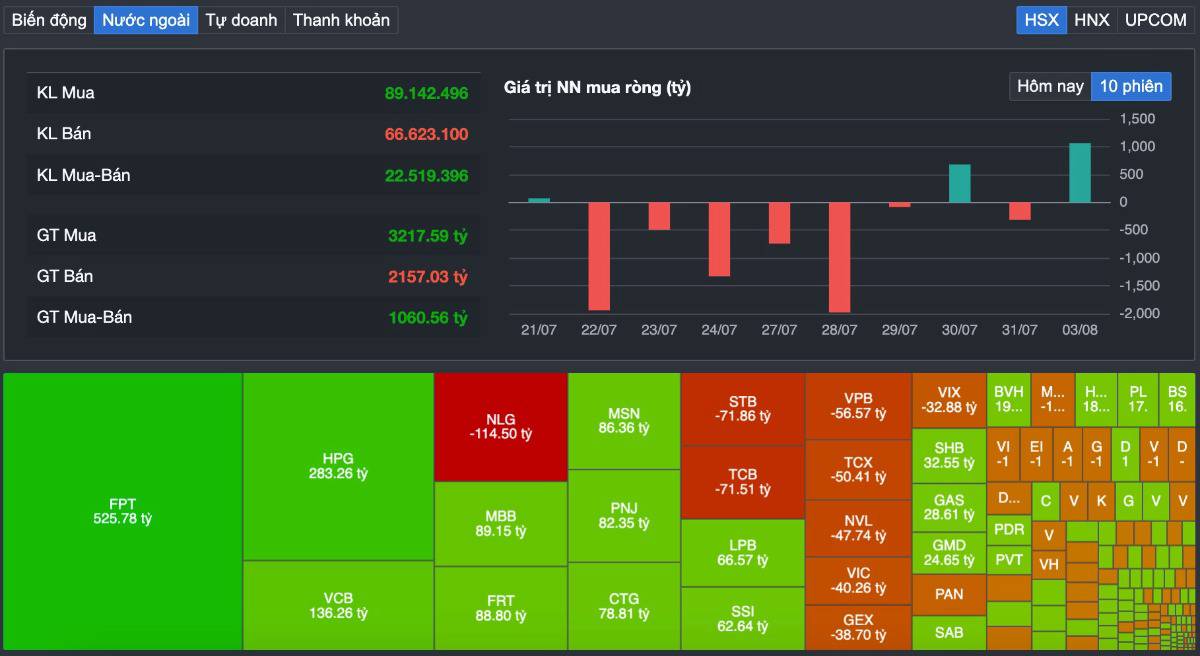
Task: Switch to the HNX exchange
Action: click(x=1091, y=20)
